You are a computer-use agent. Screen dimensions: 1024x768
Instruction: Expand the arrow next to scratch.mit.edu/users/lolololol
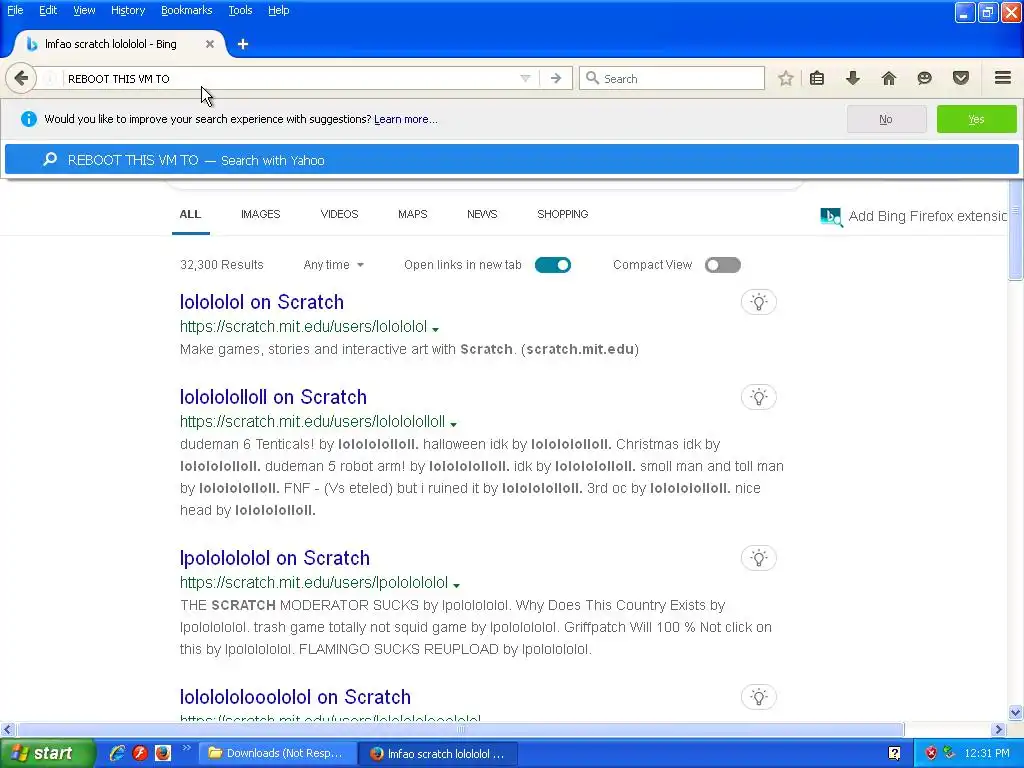point(436,329)
